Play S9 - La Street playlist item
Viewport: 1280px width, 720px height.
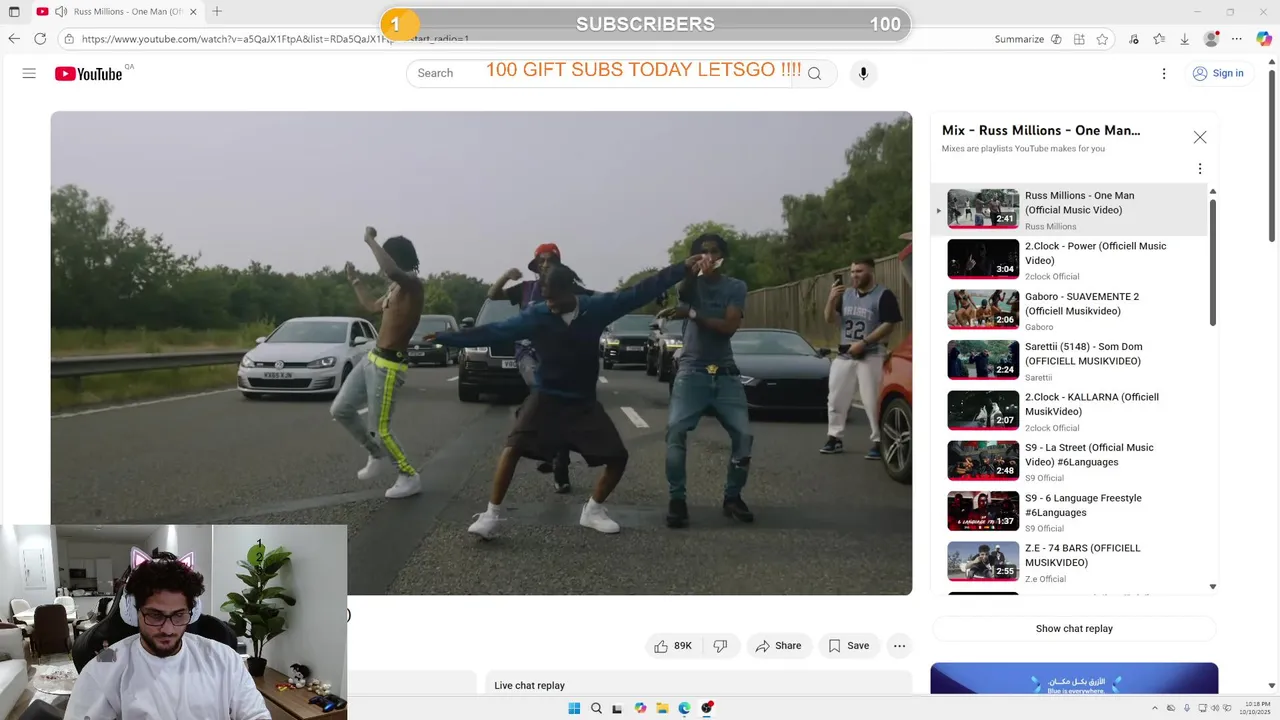coord(1068,461)
